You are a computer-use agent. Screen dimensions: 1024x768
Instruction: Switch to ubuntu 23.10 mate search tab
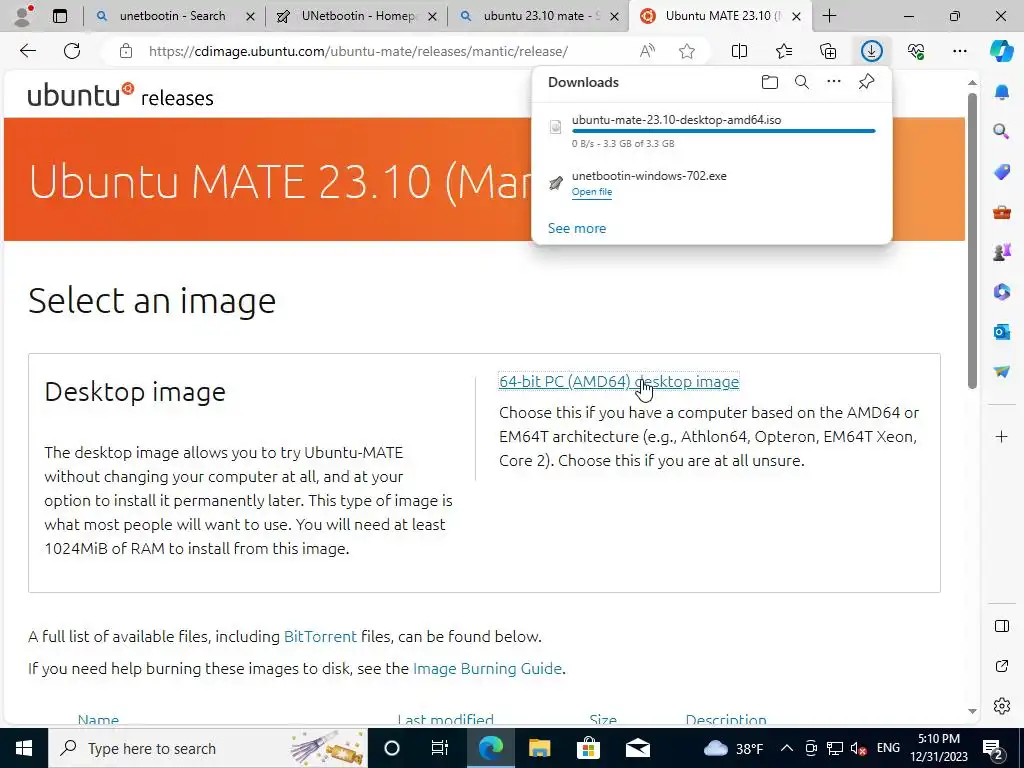click(539, 16)
